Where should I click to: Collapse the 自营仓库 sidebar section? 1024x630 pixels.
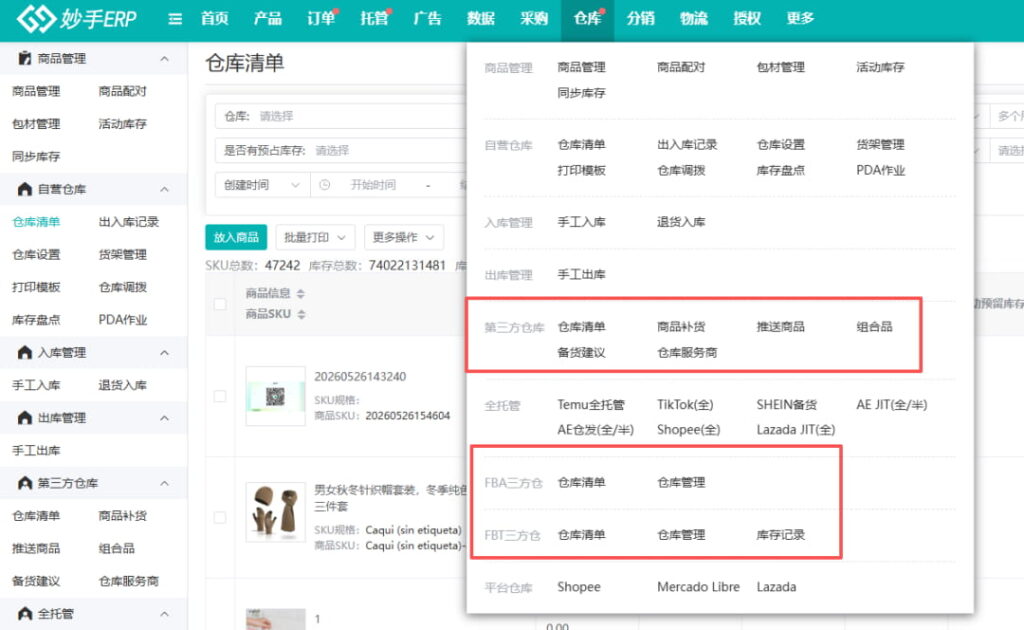click(165, 189)
